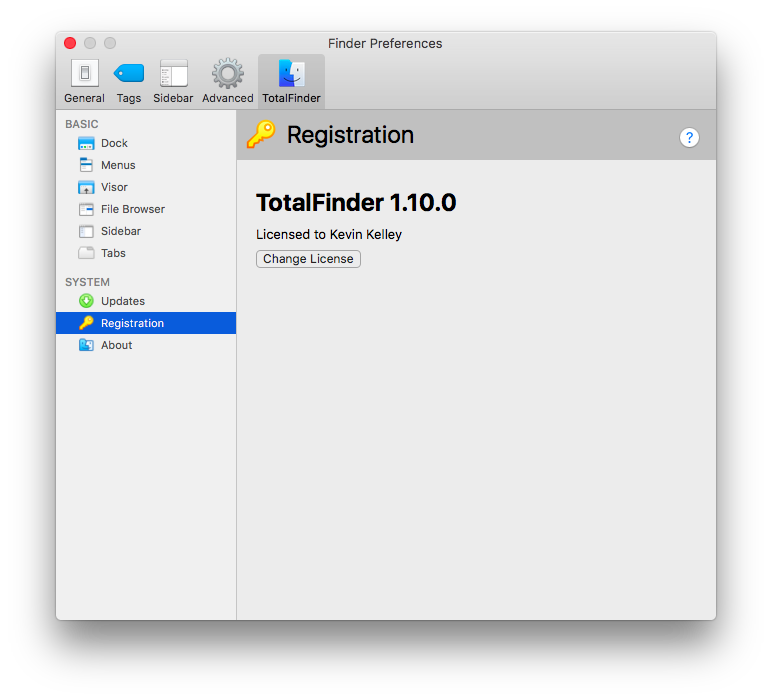The height and width of the screenshot is (700, 772).
Task: Click the SYSTEM section header
Action: click(87, 282)
